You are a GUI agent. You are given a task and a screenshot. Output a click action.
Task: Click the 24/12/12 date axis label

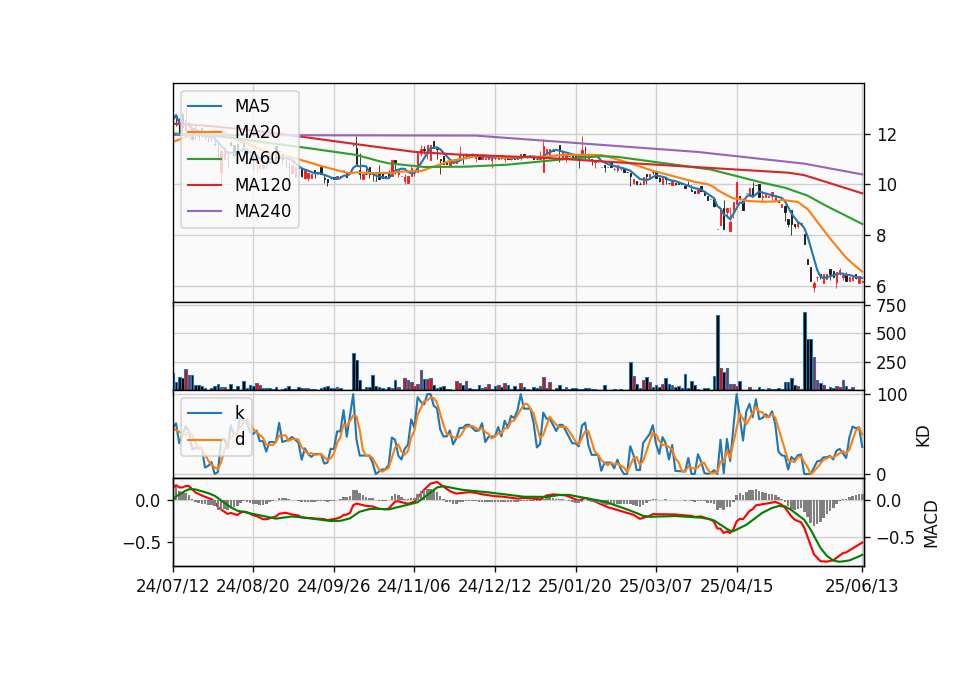(495, 586)
